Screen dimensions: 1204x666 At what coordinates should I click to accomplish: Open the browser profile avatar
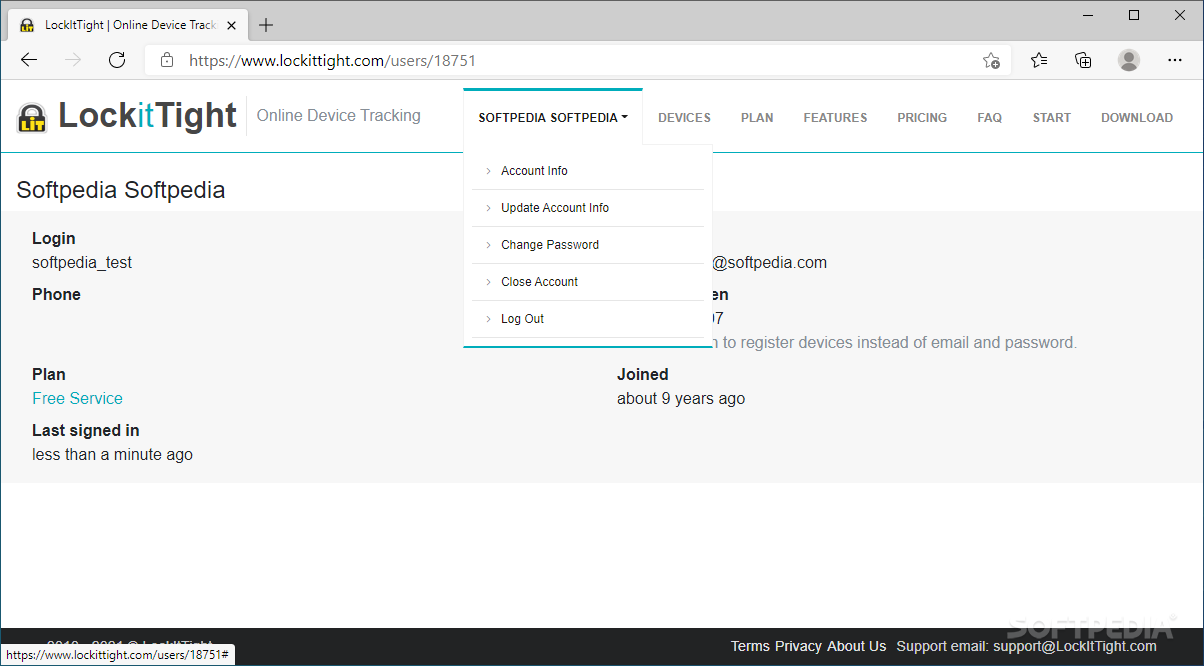[x=1129, y=60]
